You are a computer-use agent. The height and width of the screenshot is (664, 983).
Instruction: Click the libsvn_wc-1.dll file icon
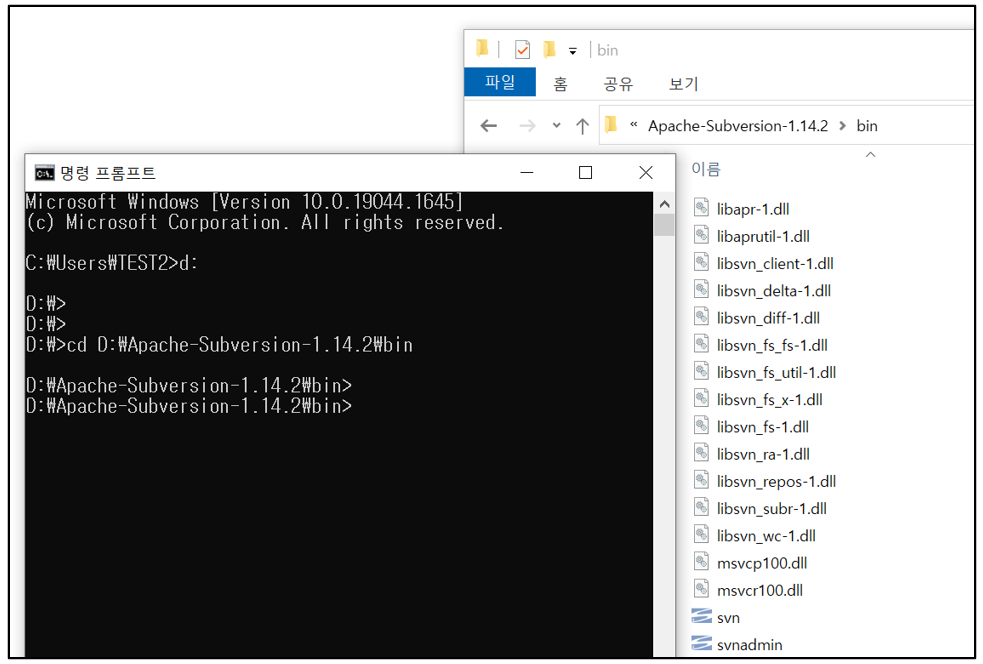(x=702, y=535)
